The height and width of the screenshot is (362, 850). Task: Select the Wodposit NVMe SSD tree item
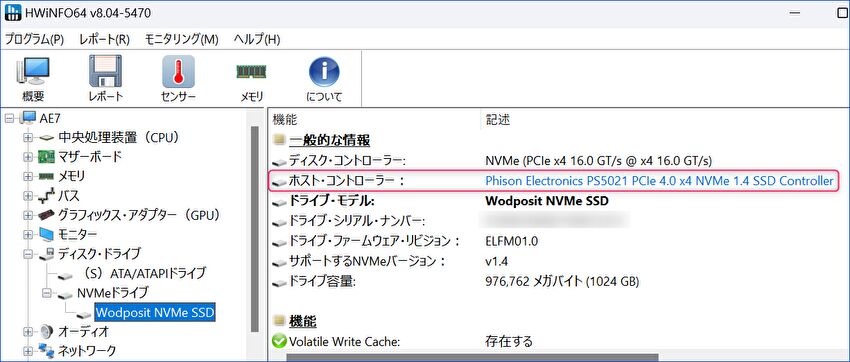click(x=154, y=312)
